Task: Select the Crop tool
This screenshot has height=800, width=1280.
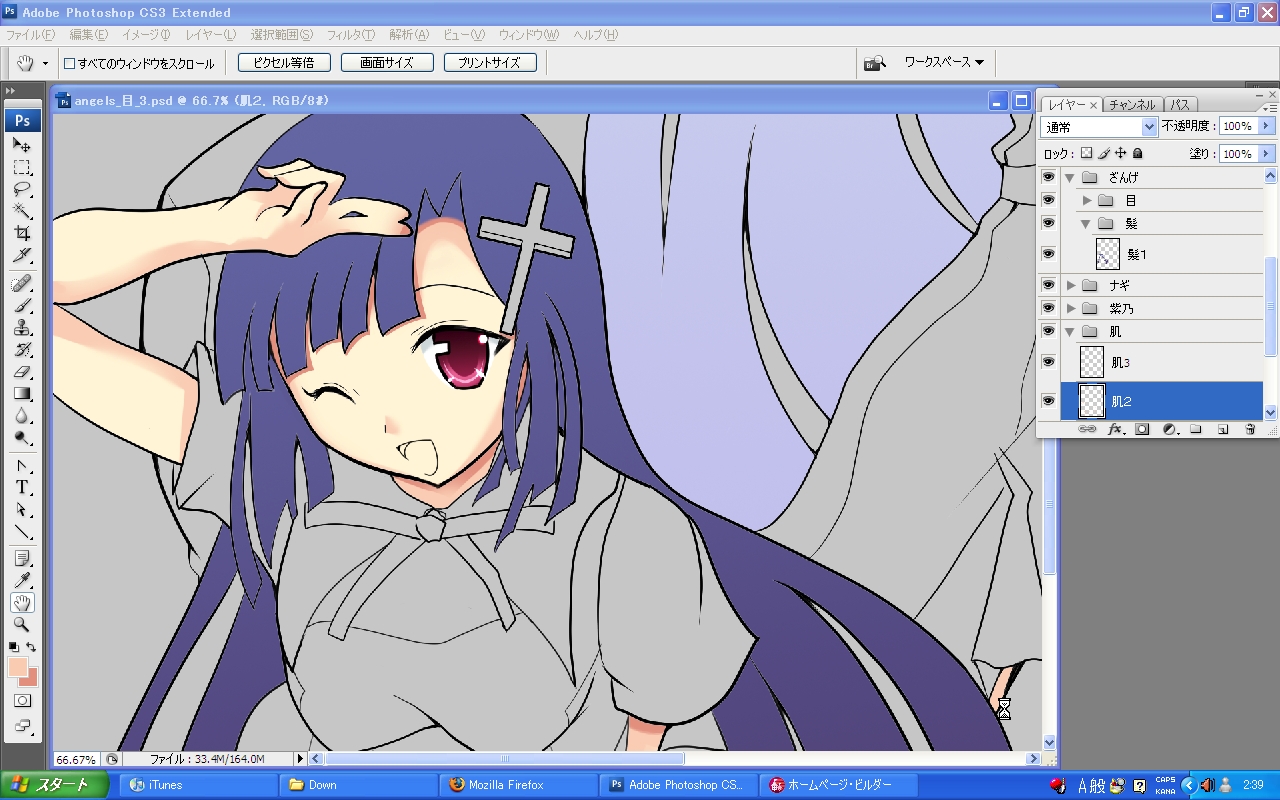Action: pyautogui.click(x=22, y=233)
